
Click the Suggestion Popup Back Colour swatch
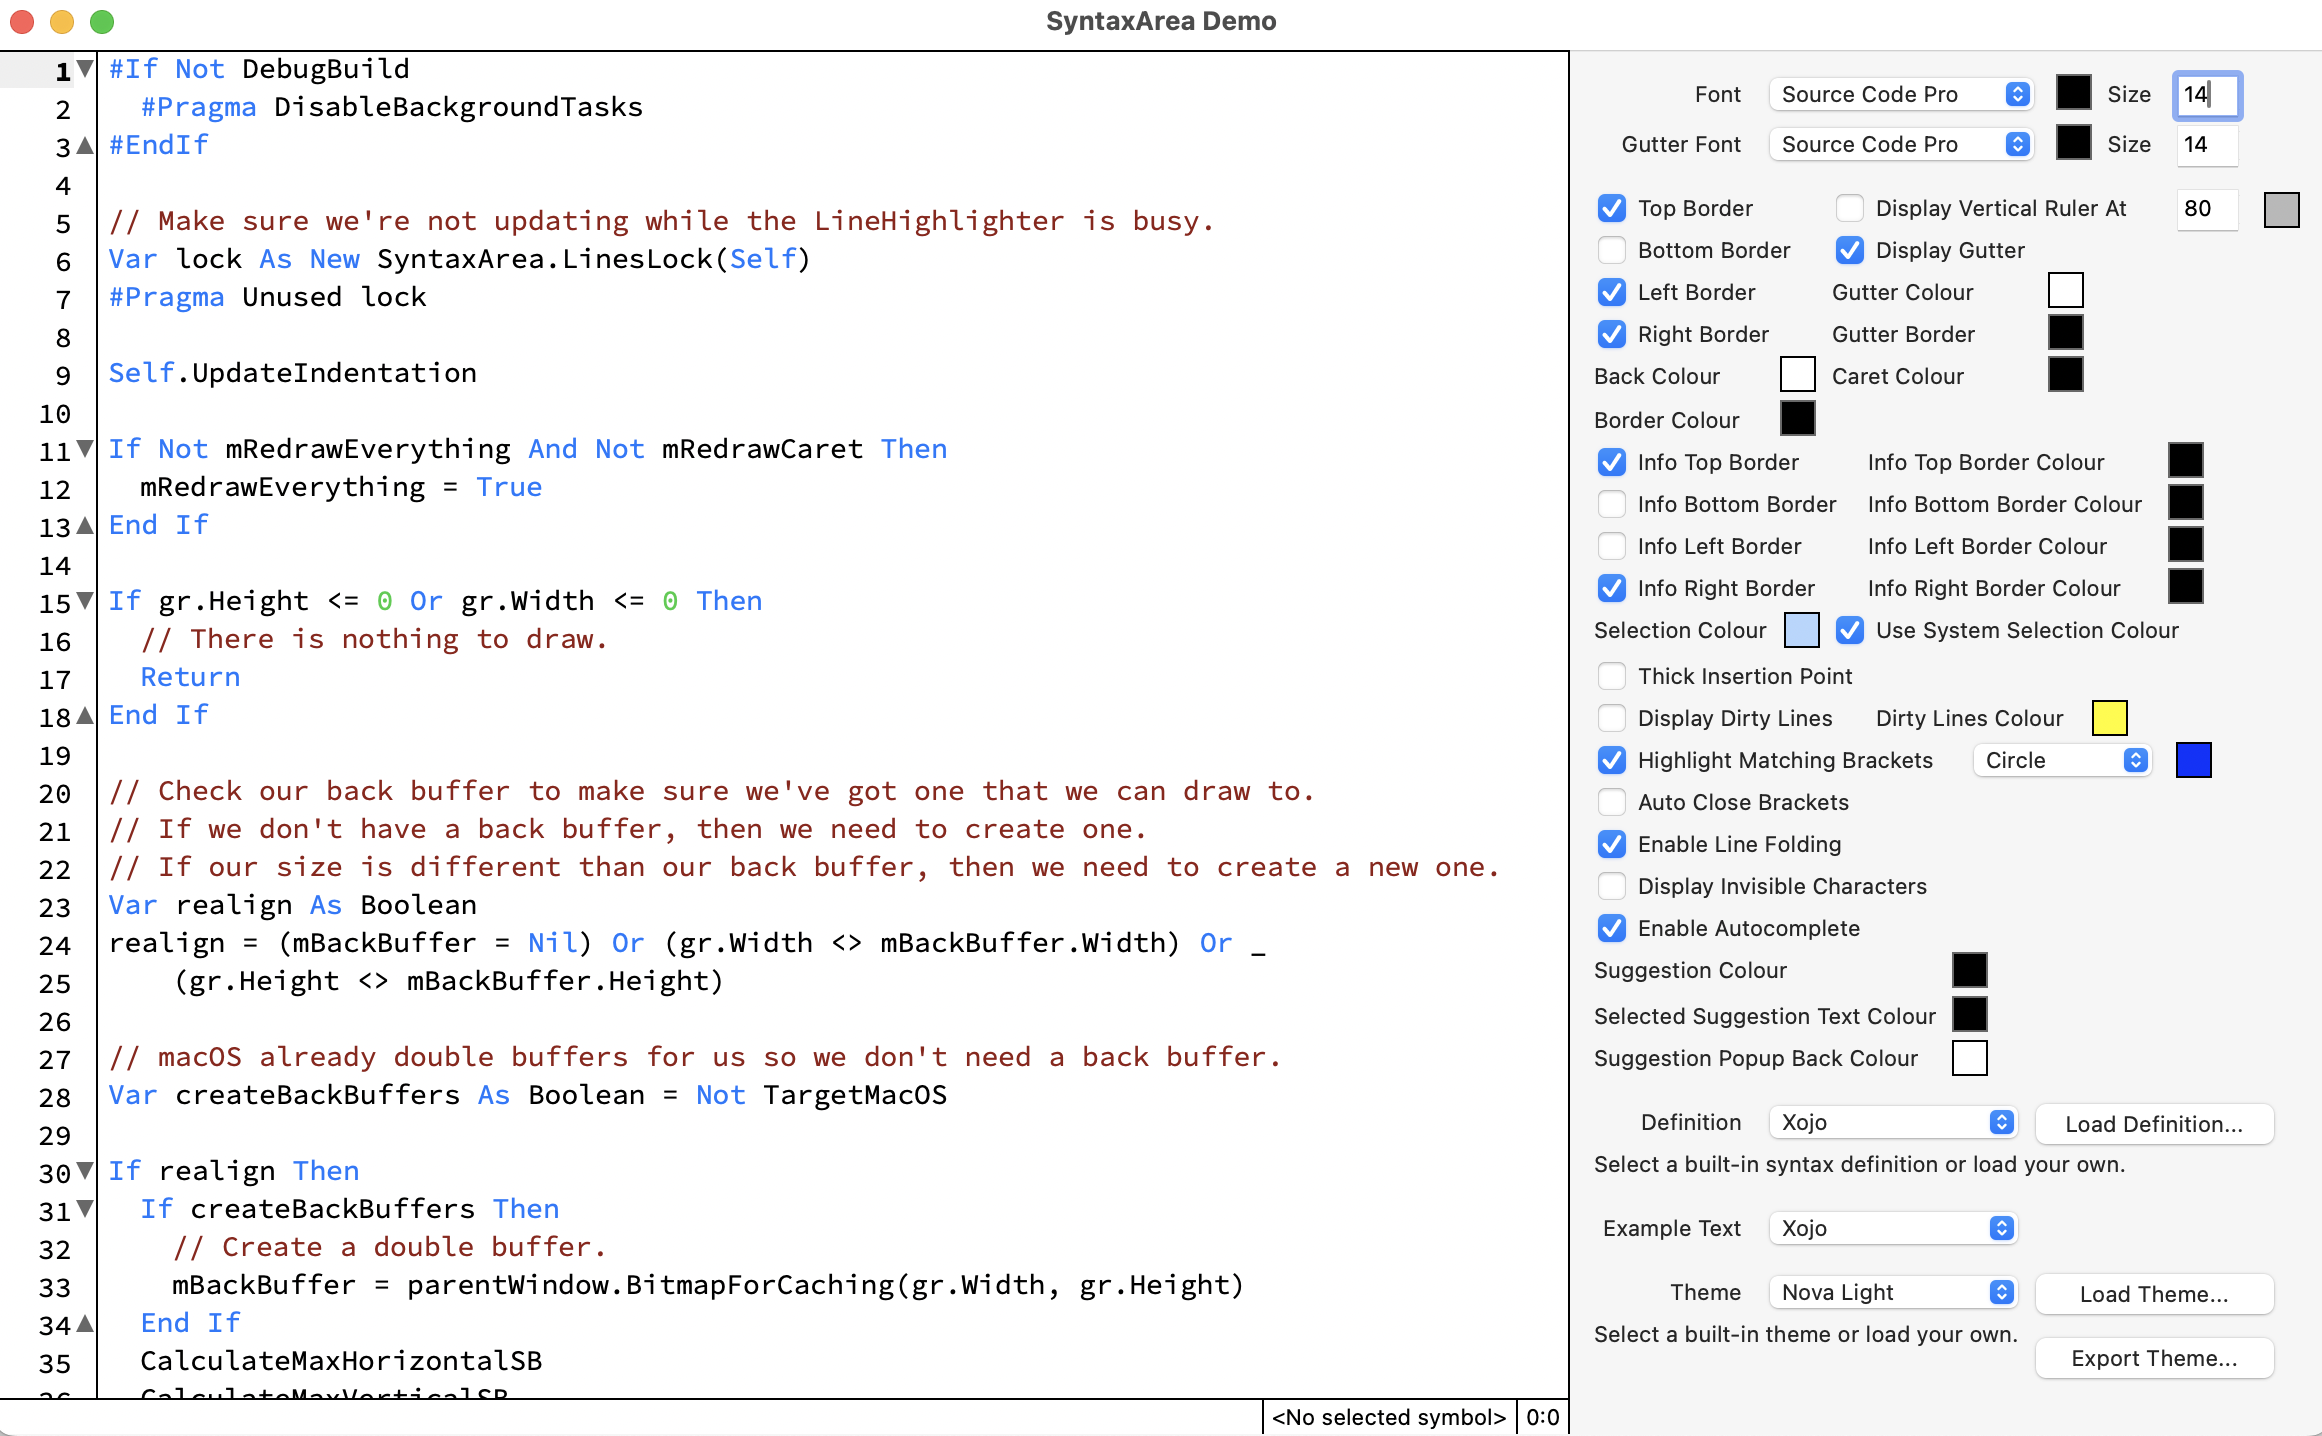[x=1969, y=1058]
